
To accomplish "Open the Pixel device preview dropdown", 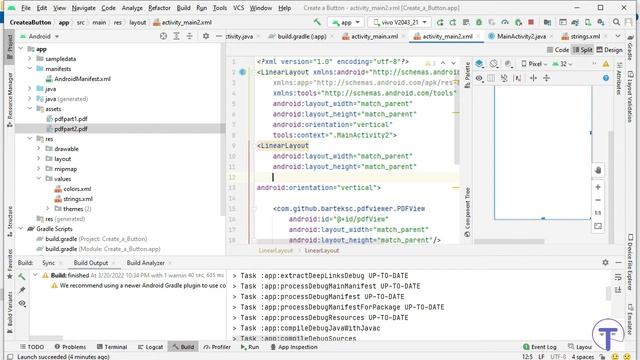I will click(x=534, y=64).
